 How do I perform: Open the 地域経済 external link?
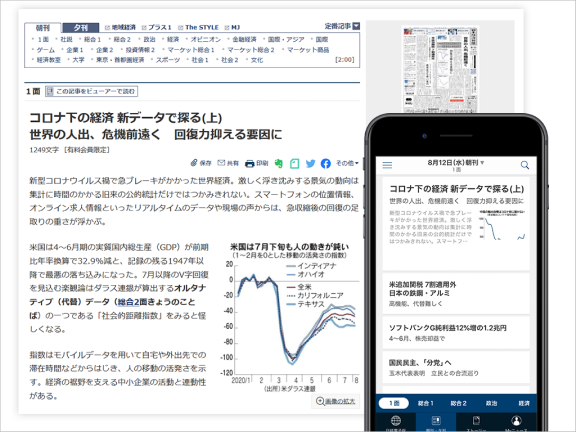120,28
